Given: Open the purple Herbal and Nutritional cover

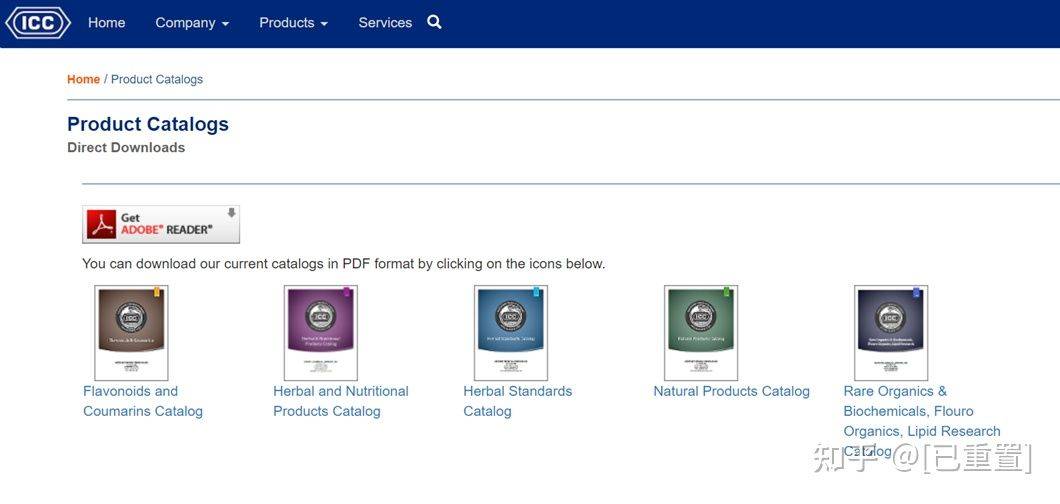Looking at the screenshot, I should click(321, 333).
